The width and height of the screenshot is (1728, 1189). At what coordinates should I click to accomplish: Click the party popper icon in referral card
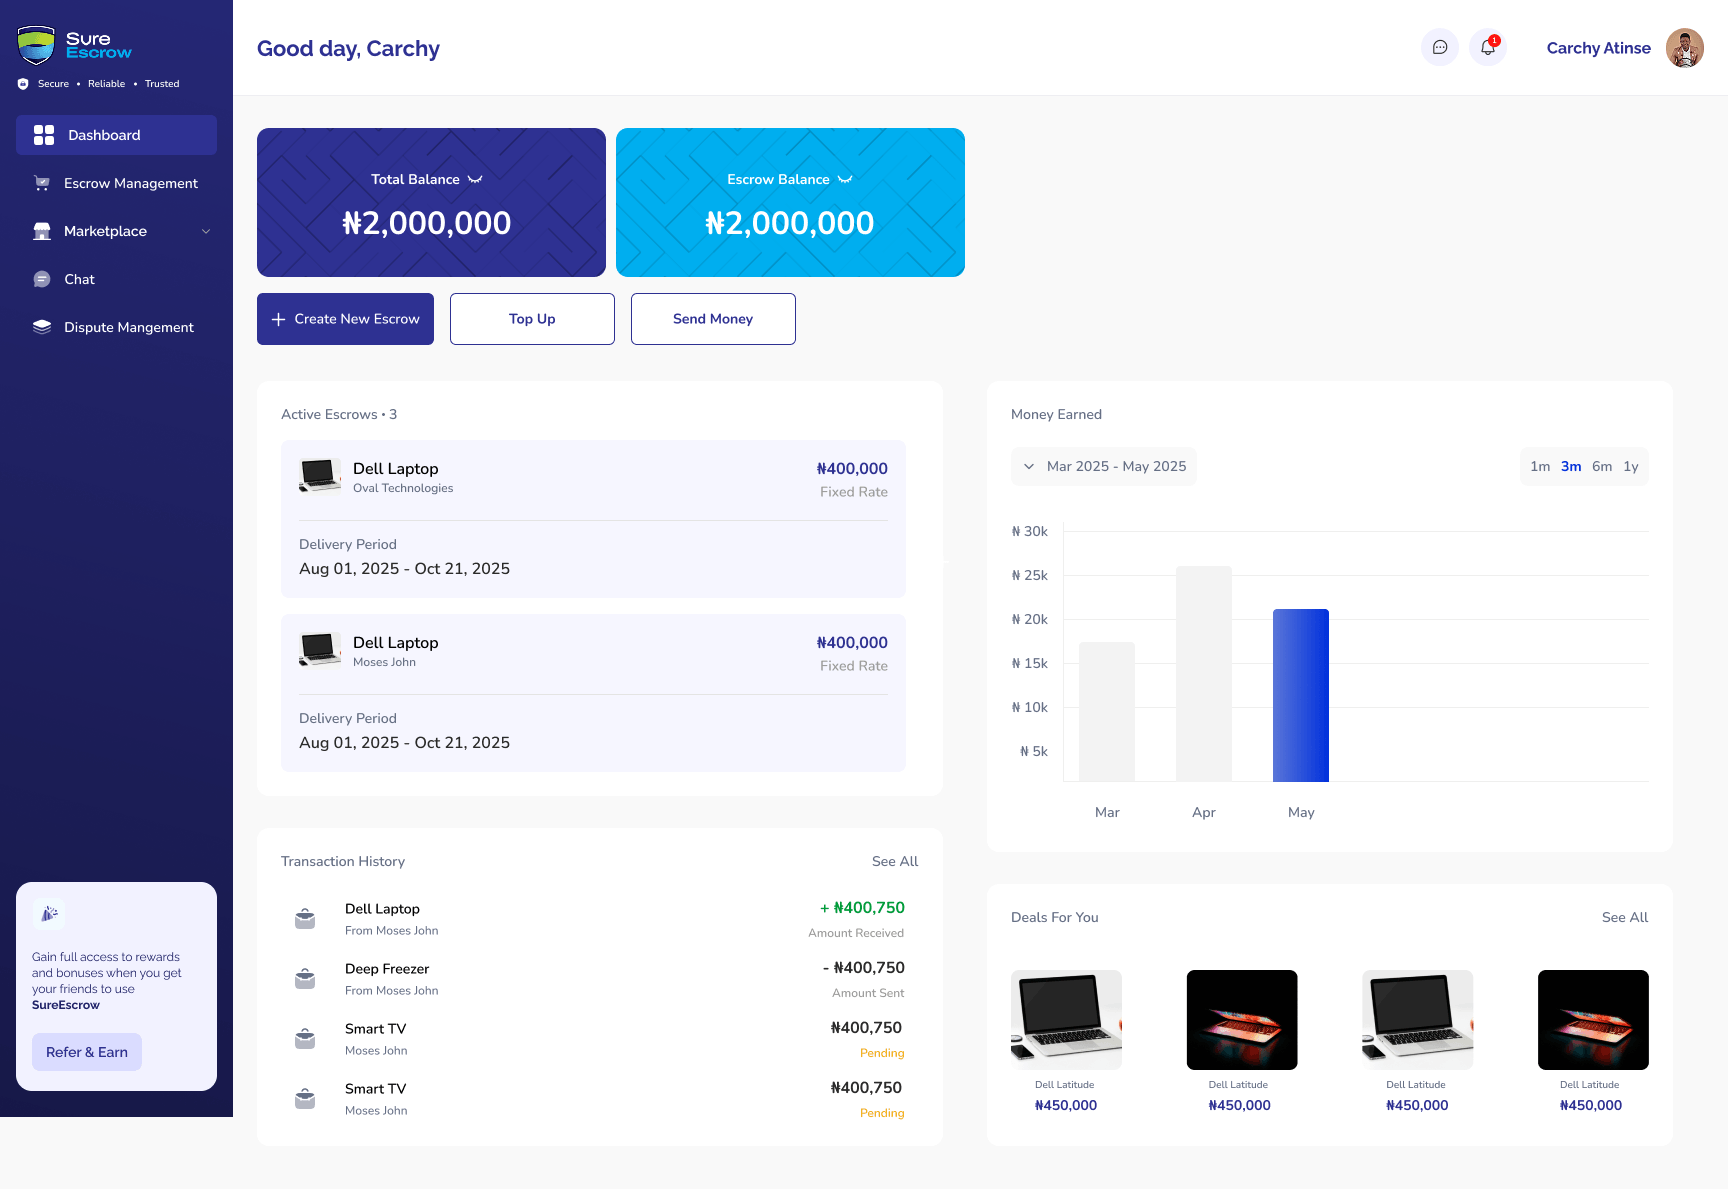[49, 914]
